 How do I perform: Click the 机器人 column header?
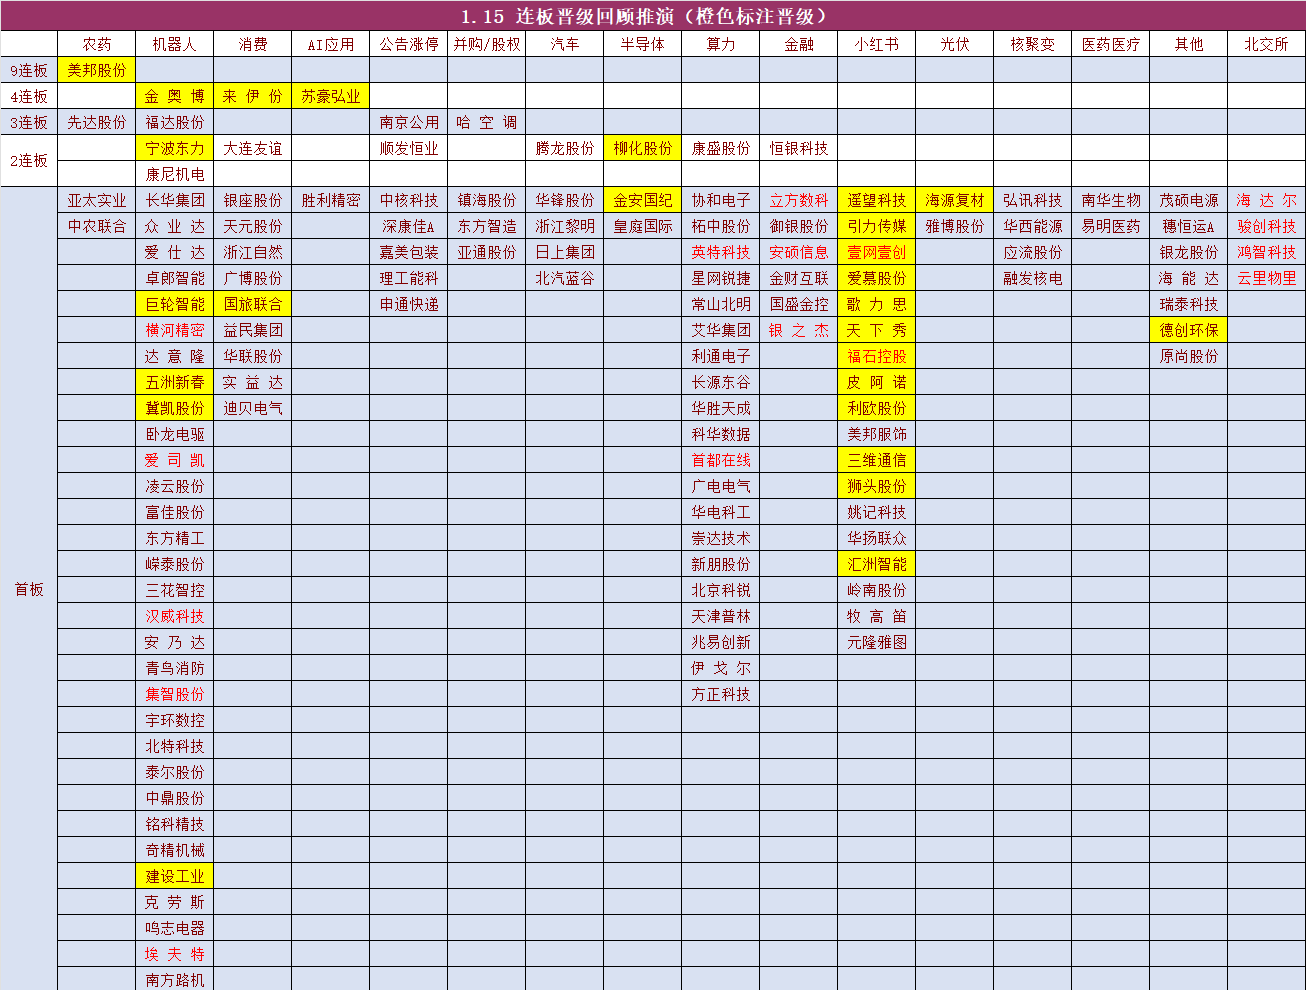175,44
